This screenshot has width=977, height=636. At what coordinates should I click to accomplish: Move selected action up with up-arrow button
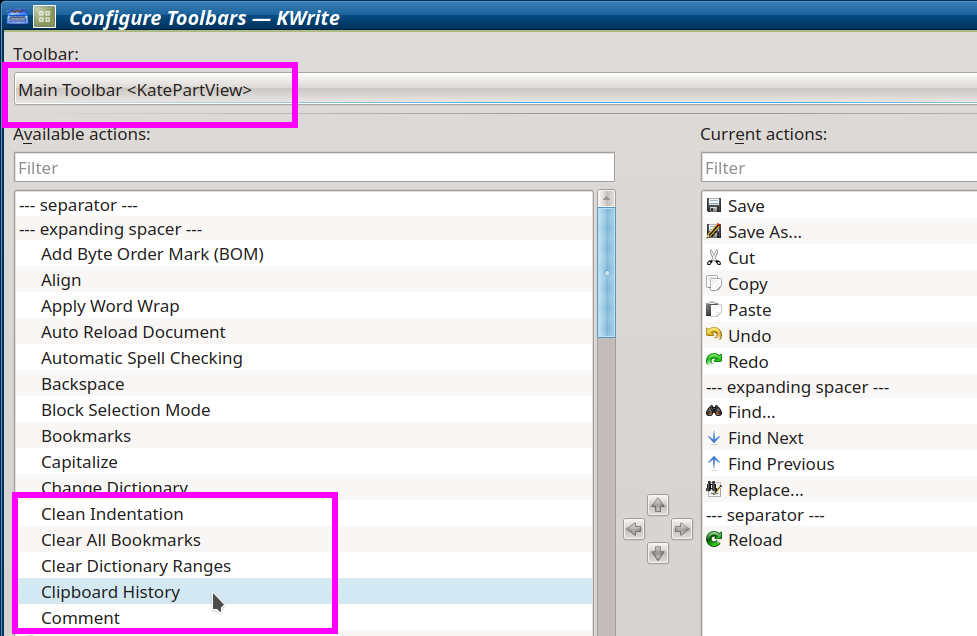click(x=658, y=505)
